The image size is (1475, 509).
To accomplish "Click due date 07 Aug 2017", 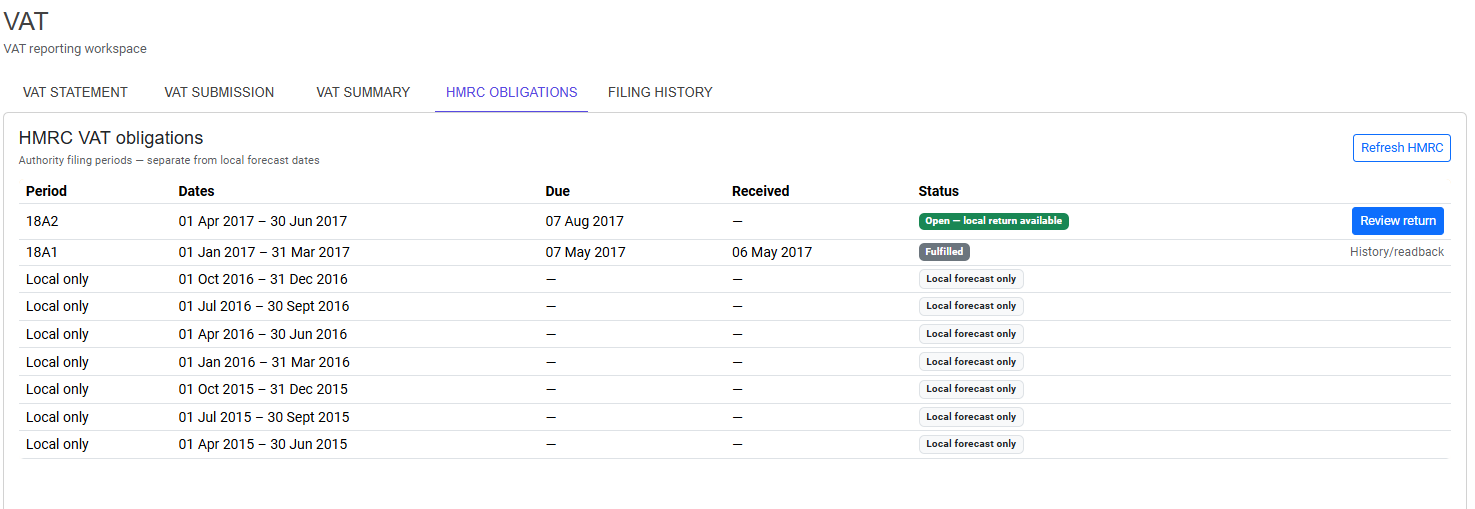I will tap(584, 221).
